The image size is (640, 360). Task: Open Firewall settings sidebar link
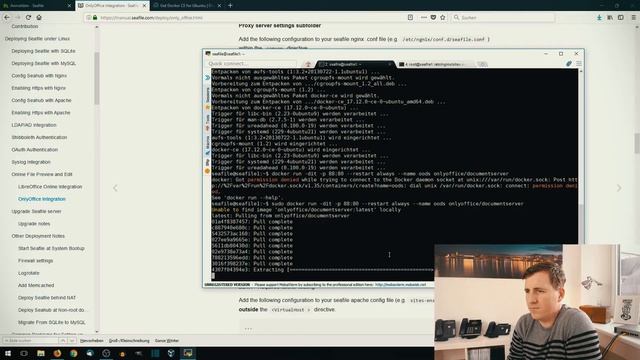pos(36,260)
